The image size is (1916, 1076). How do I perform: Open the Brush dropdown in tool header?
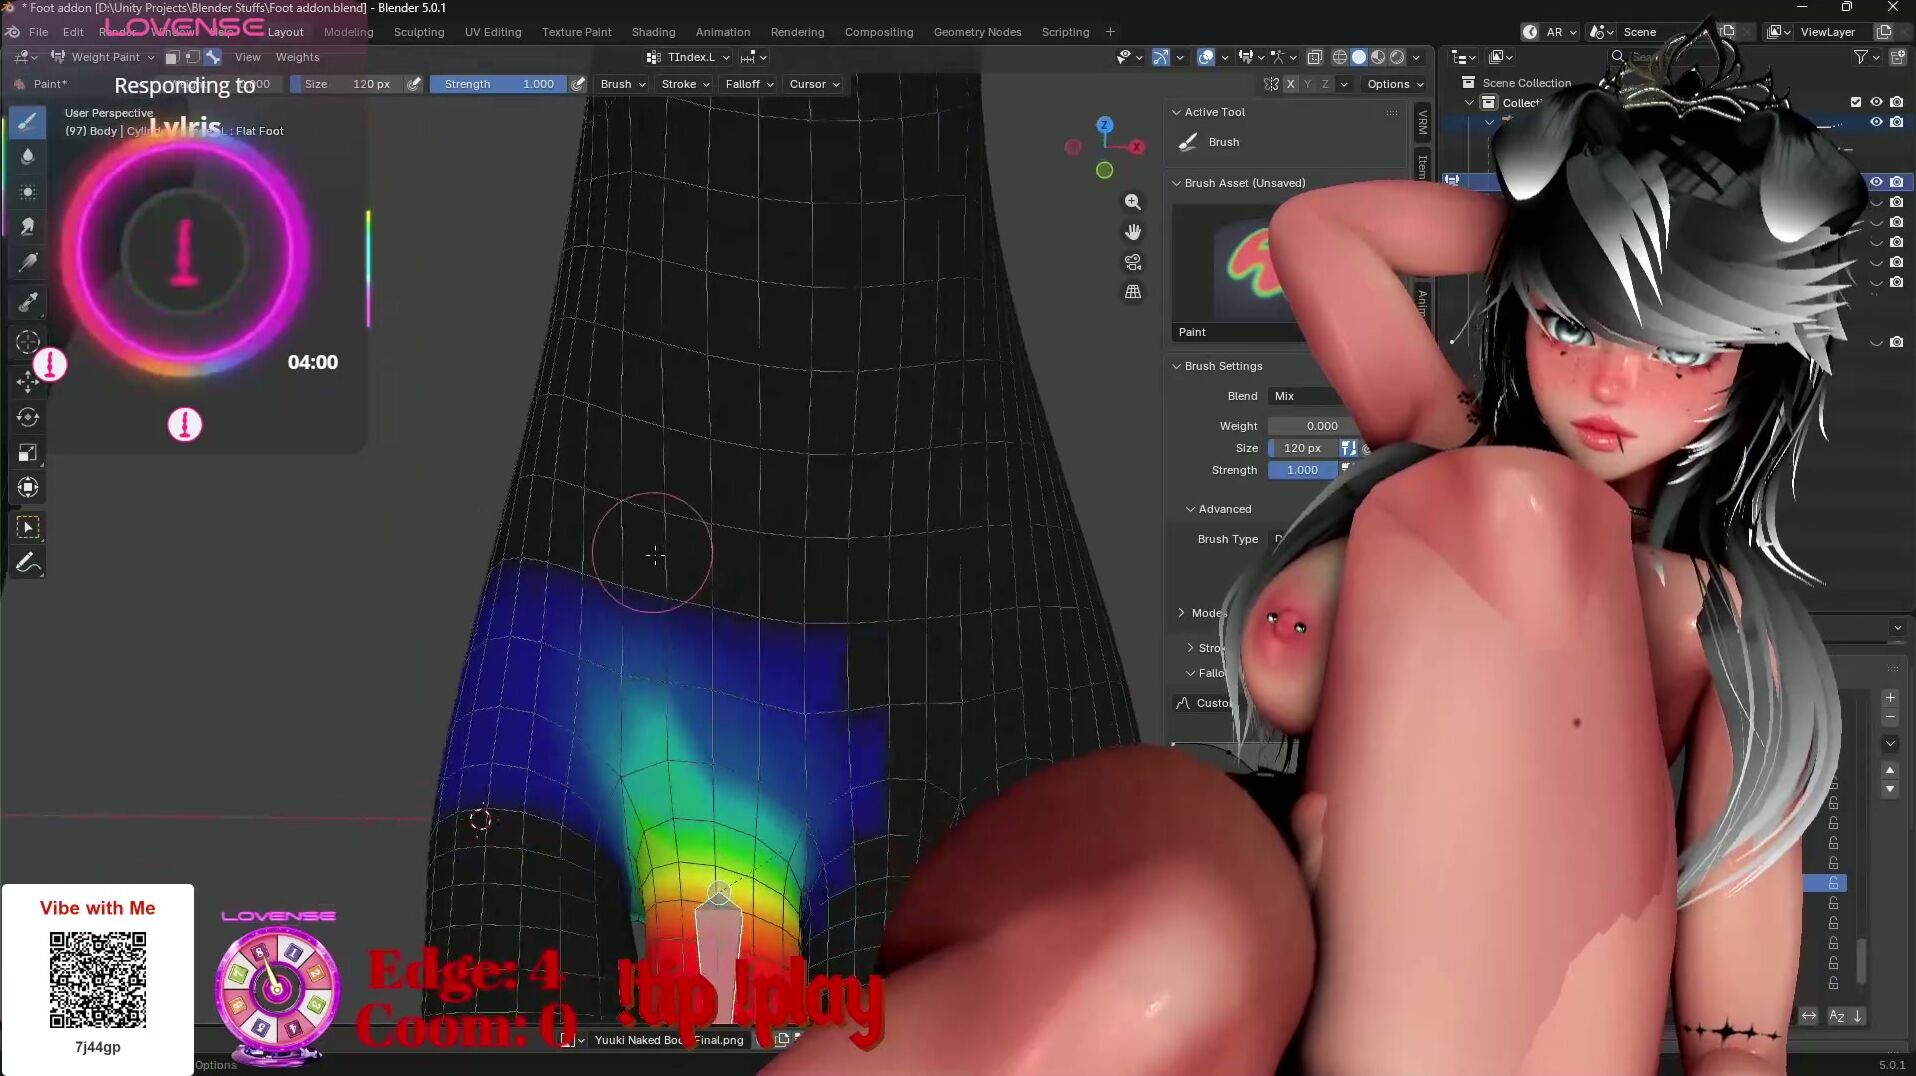point(623,84)
